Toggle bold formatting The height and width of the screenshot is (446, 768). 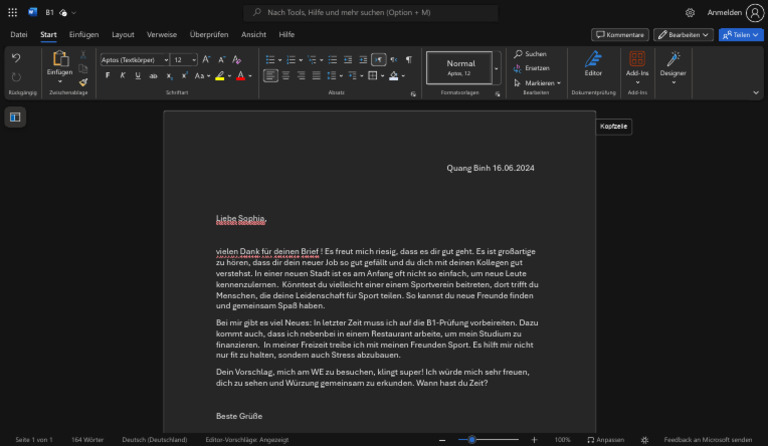[x=107, y=76]
